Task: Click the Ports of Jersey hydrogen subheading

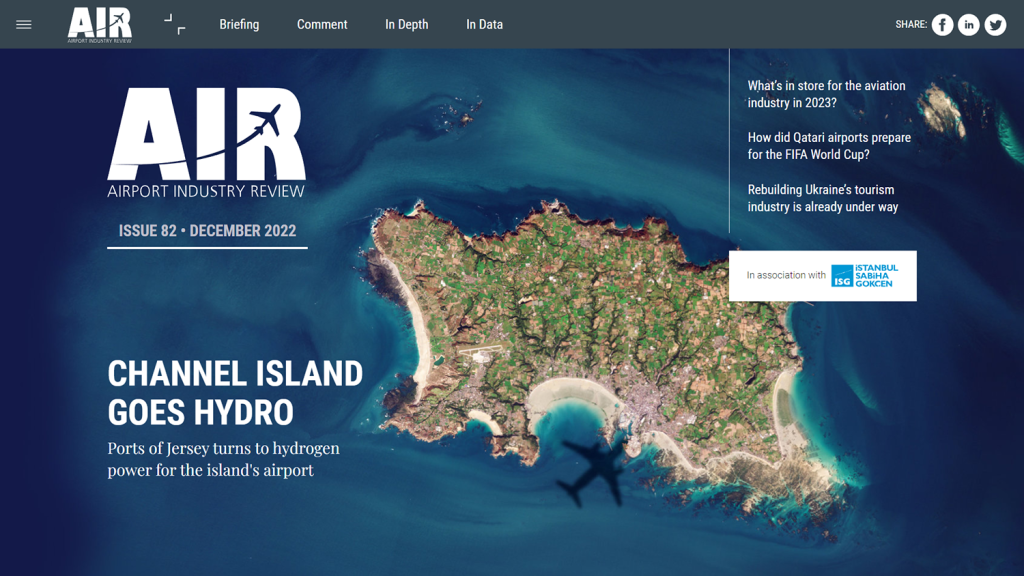Action: [x=223, y=459]
